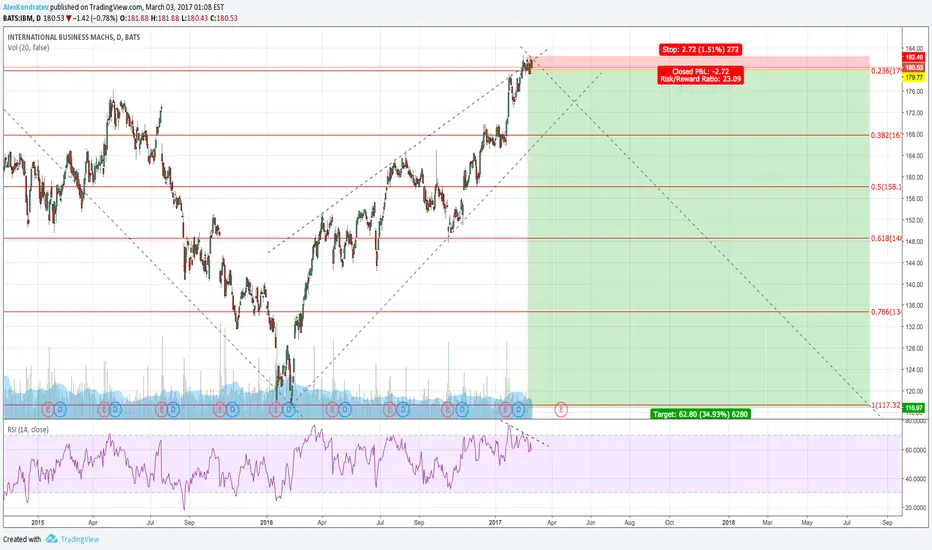Select the 0.618 Fibonacci level label

pyautogui.click(x=886, y=238)
